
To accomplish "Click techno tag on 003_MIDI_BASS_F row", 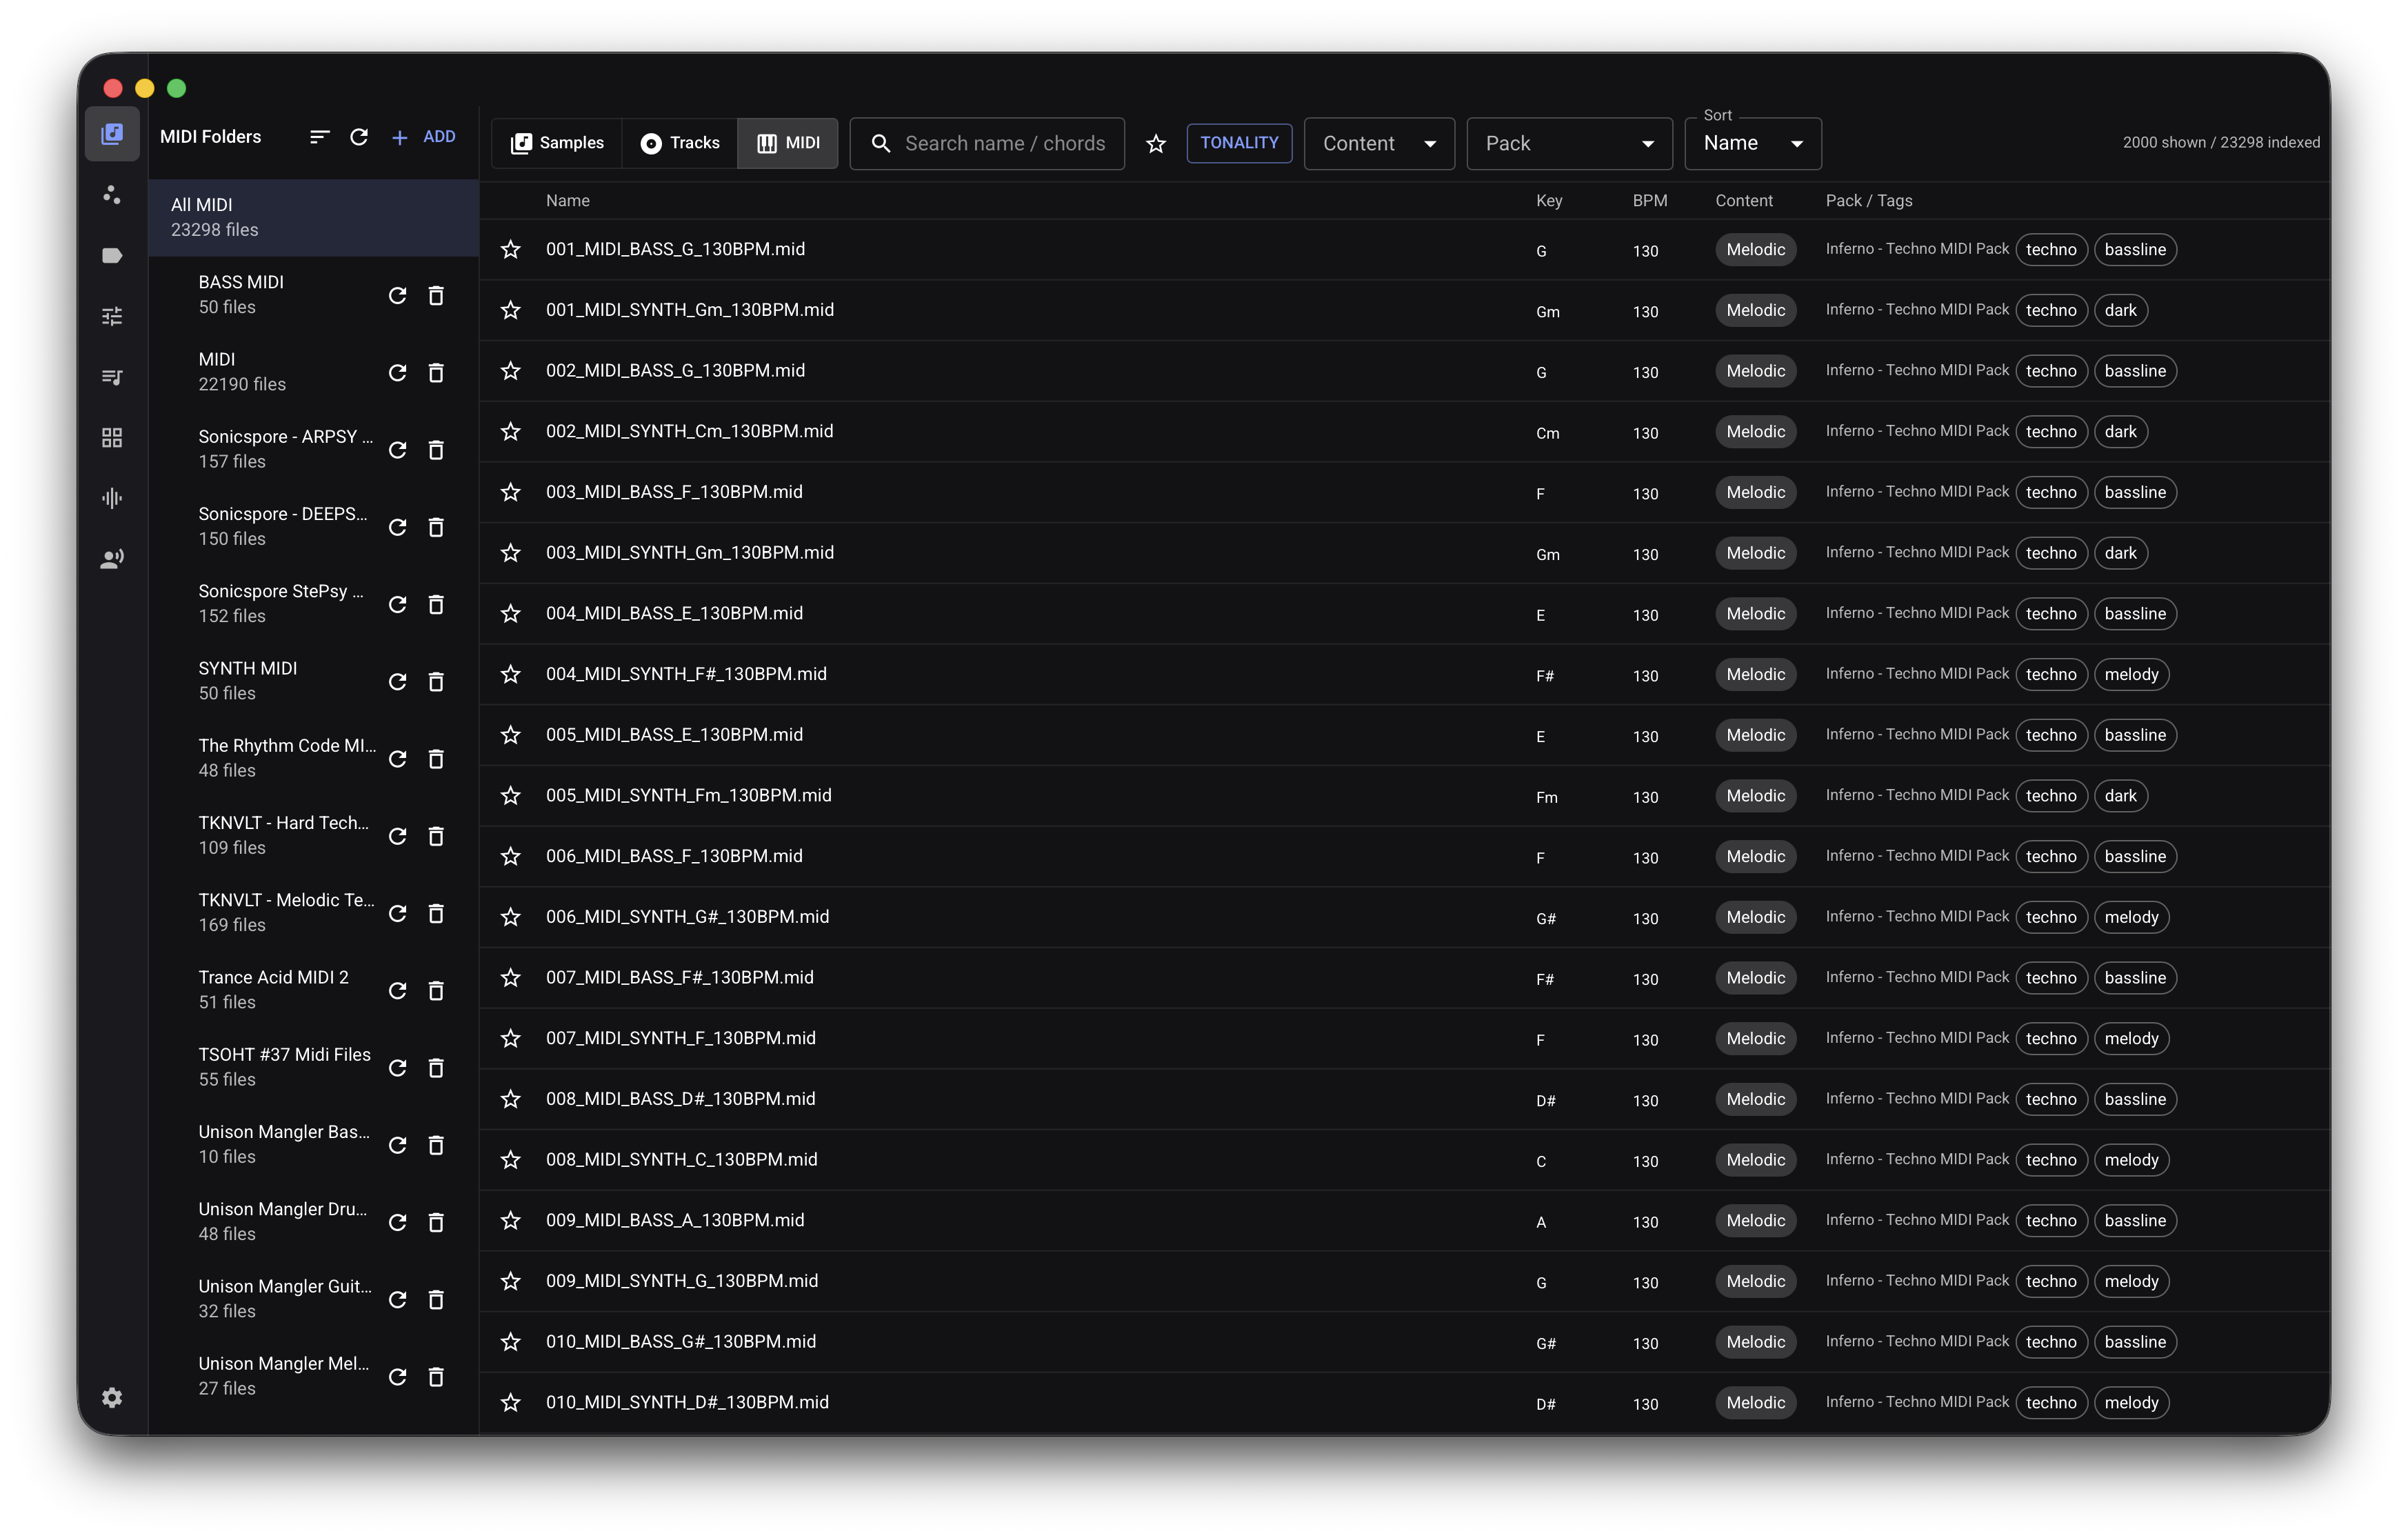I will click(2051, 492).
